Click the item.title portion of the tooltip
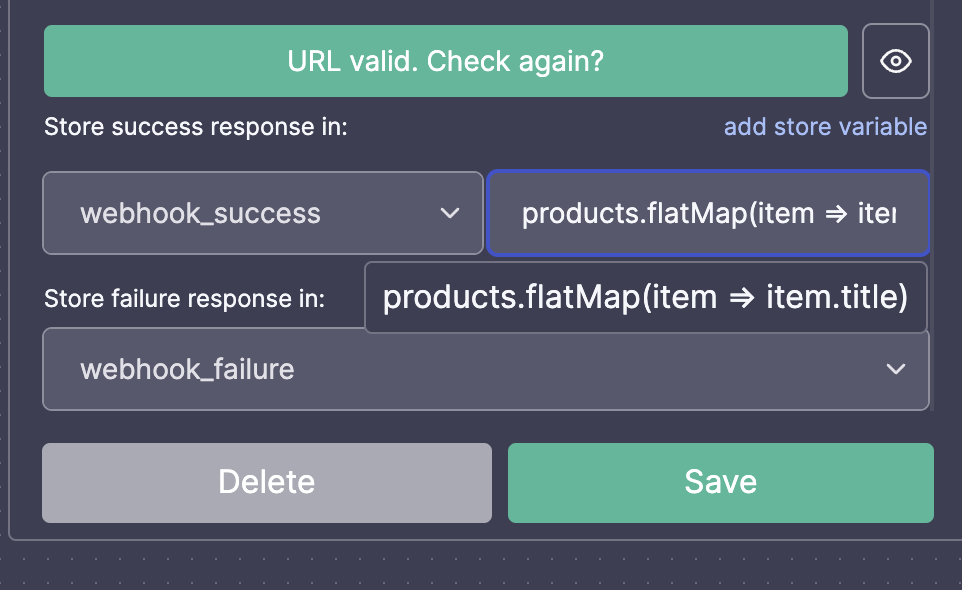 point(837,297)
